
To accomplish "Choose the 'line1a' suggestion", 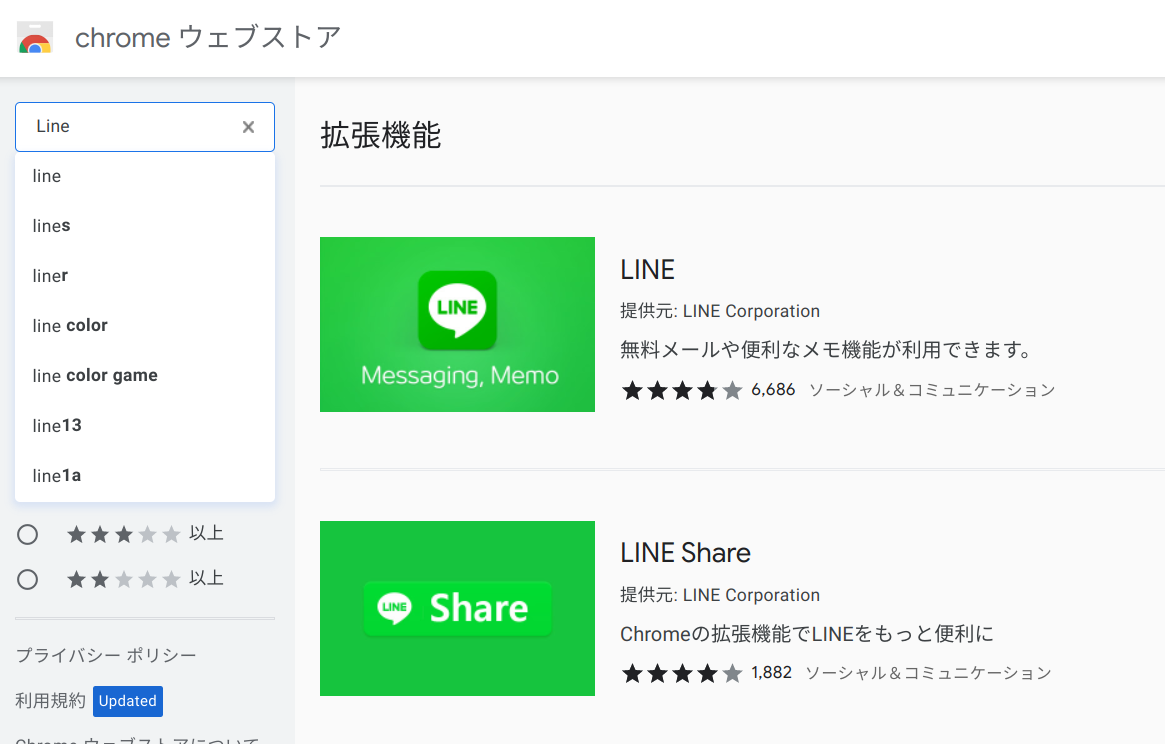I will [x=145, y=475].
